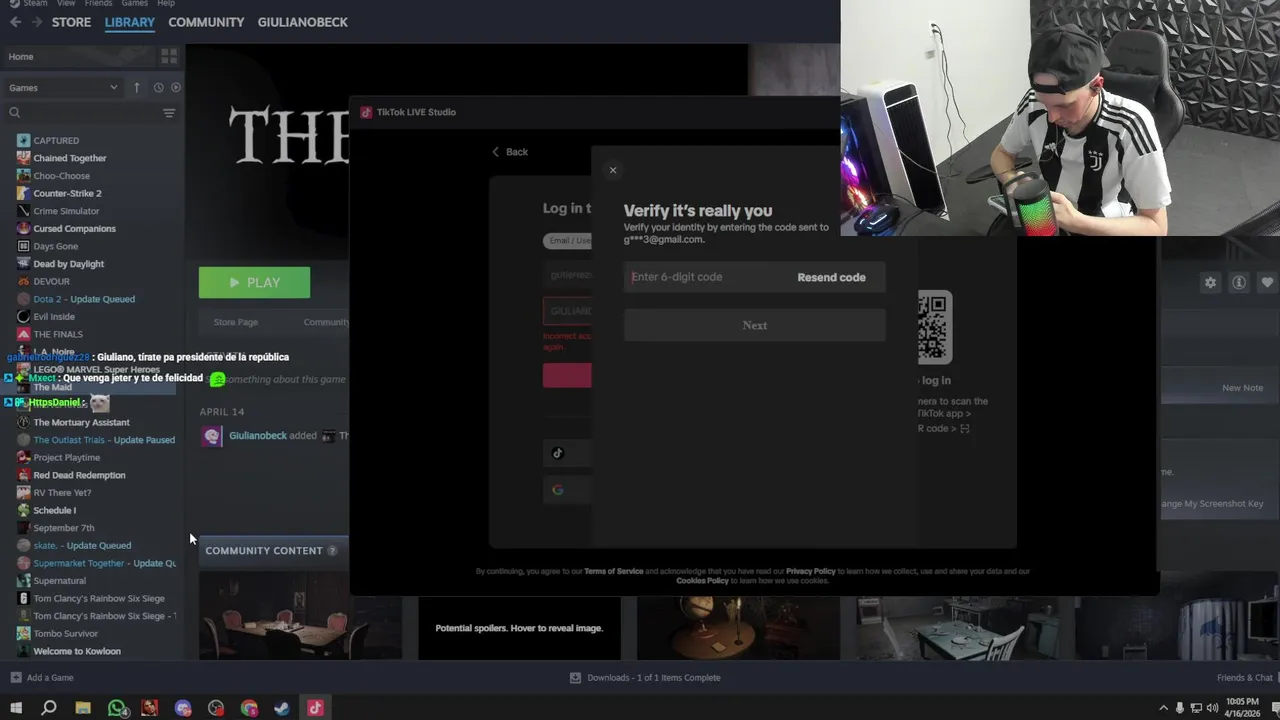Open Giulianobeck activity profile link
This screenshot has height=720, width=1280.
click(x=258, y=436)
